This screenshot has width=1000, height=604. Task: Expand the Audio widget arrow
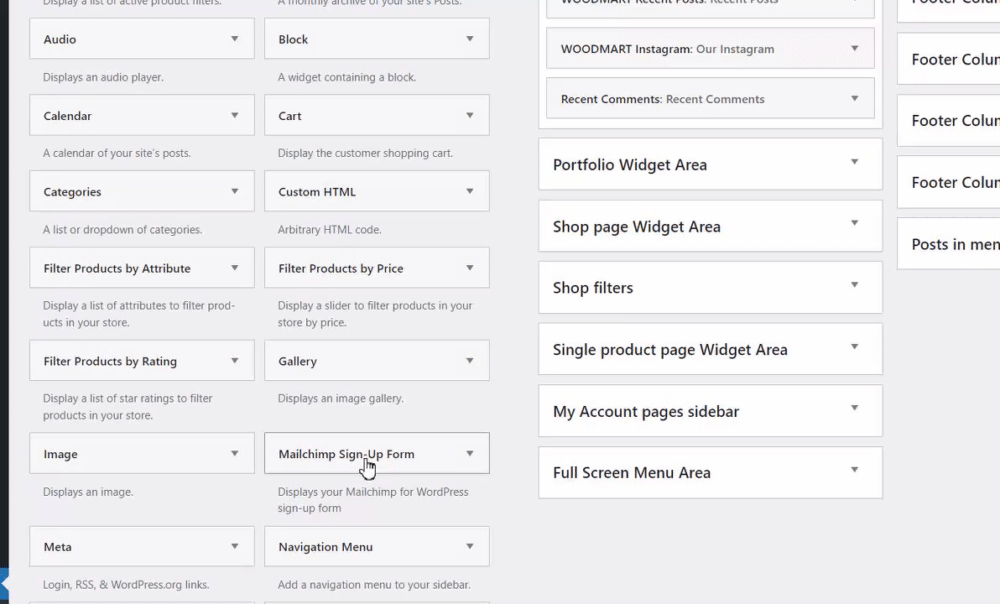[235, 39]
